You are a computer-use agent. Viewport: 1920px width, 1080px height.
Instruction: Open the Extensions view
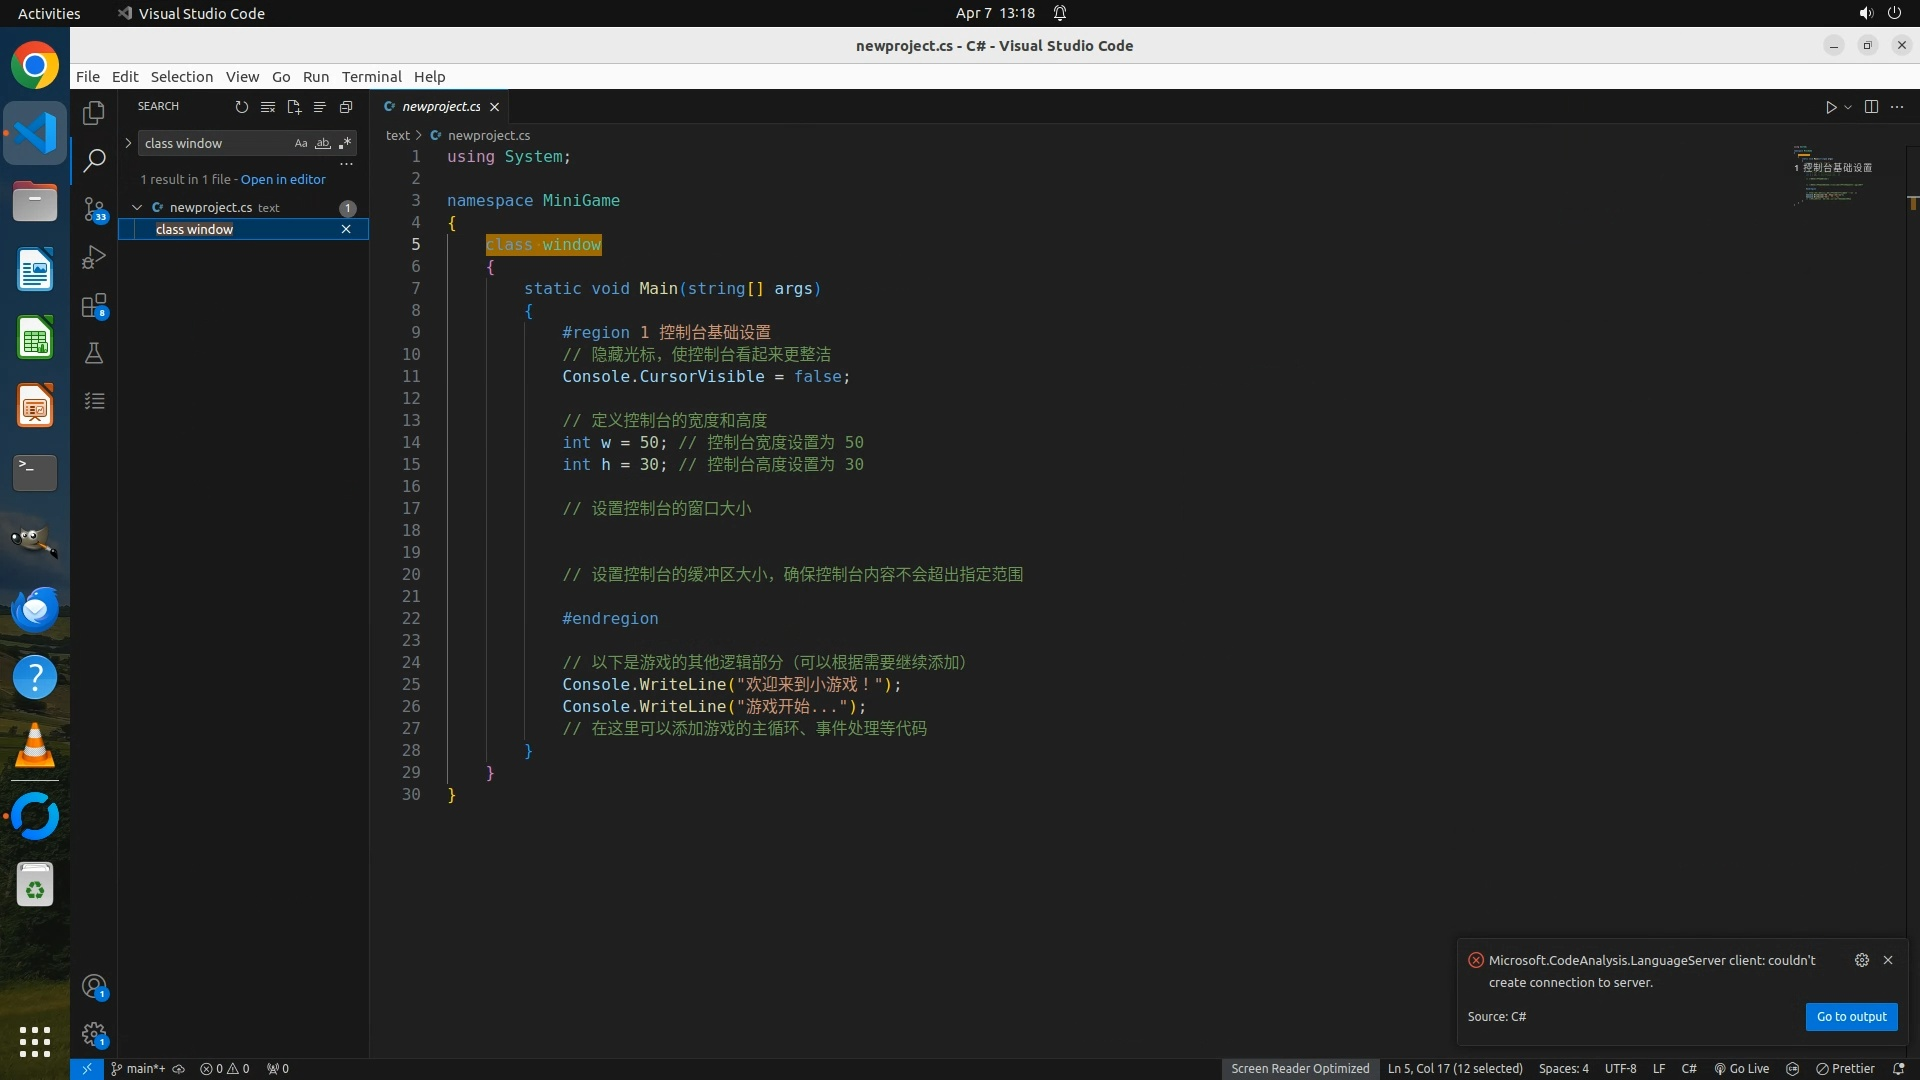pyautogui.click(x=94, y=306)
